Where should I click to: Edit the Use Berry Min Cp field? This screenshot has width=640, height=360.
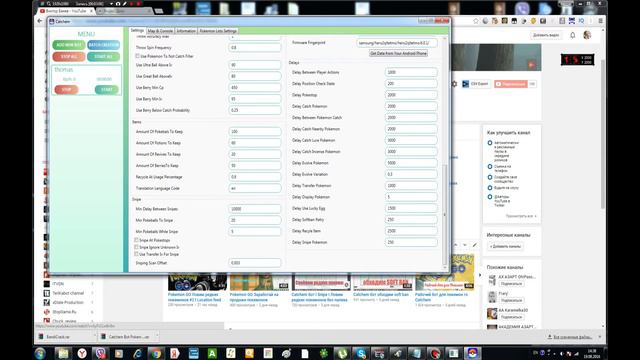click(x=255, y=88)
